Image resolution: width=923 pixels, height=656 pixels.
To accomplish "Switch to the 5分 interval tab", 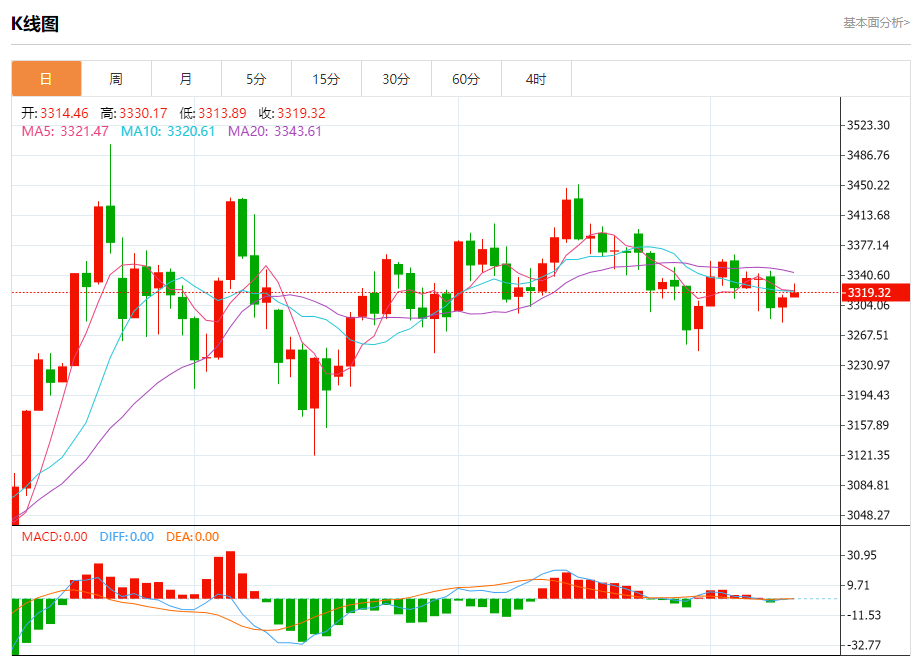I will pos(256,79).
